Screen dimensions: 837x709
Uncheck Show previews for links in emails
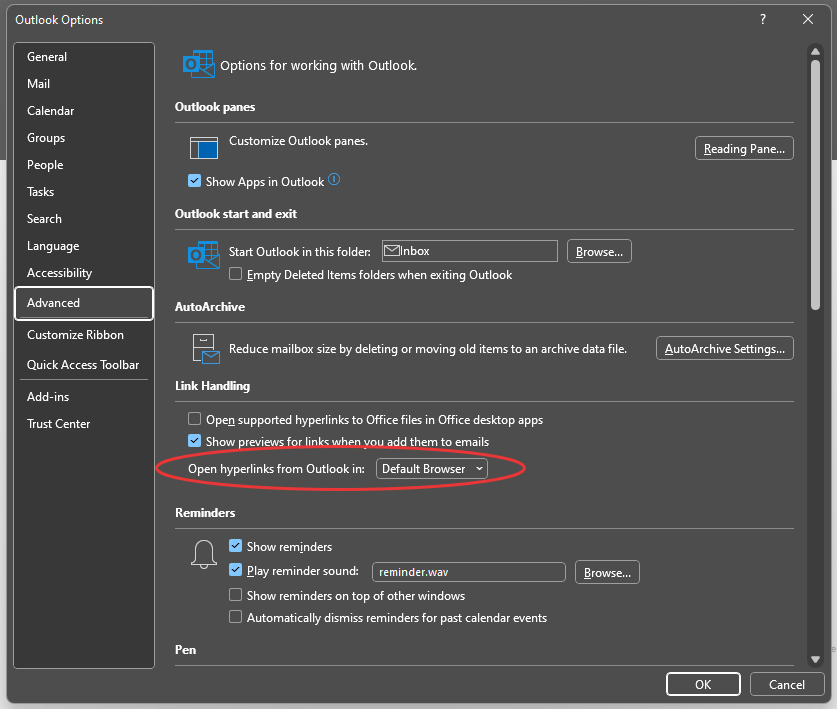click(x=194, y=441)
